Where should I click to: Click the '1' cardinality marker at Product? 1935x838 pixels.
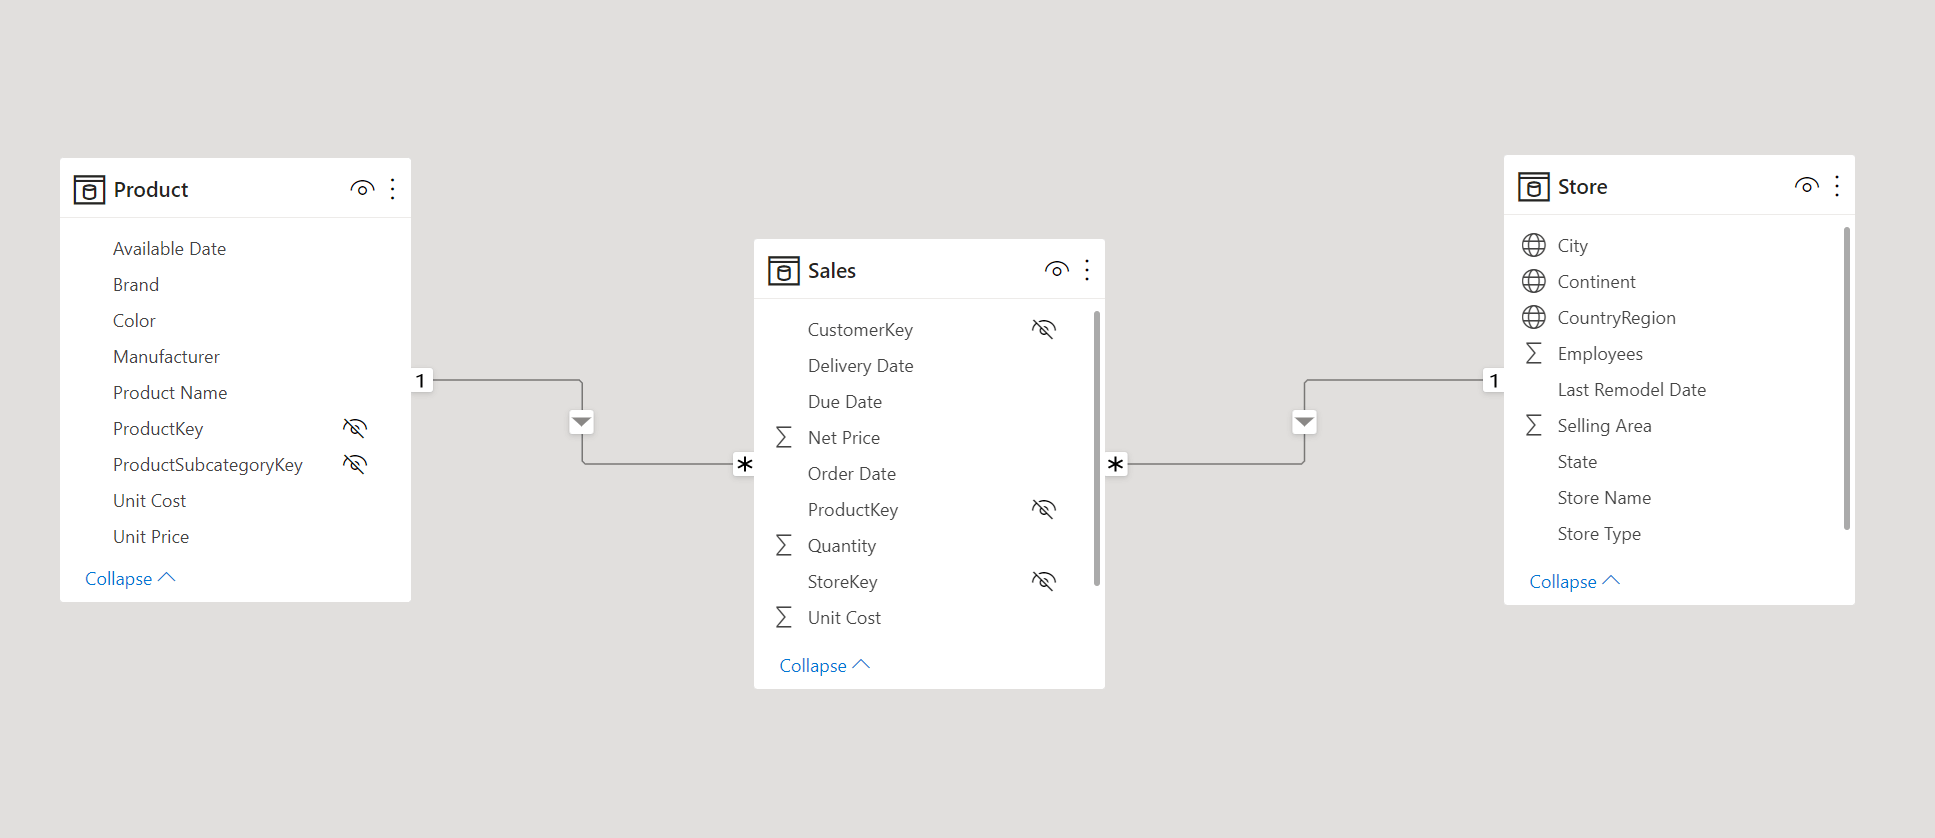tap(421, 380)
